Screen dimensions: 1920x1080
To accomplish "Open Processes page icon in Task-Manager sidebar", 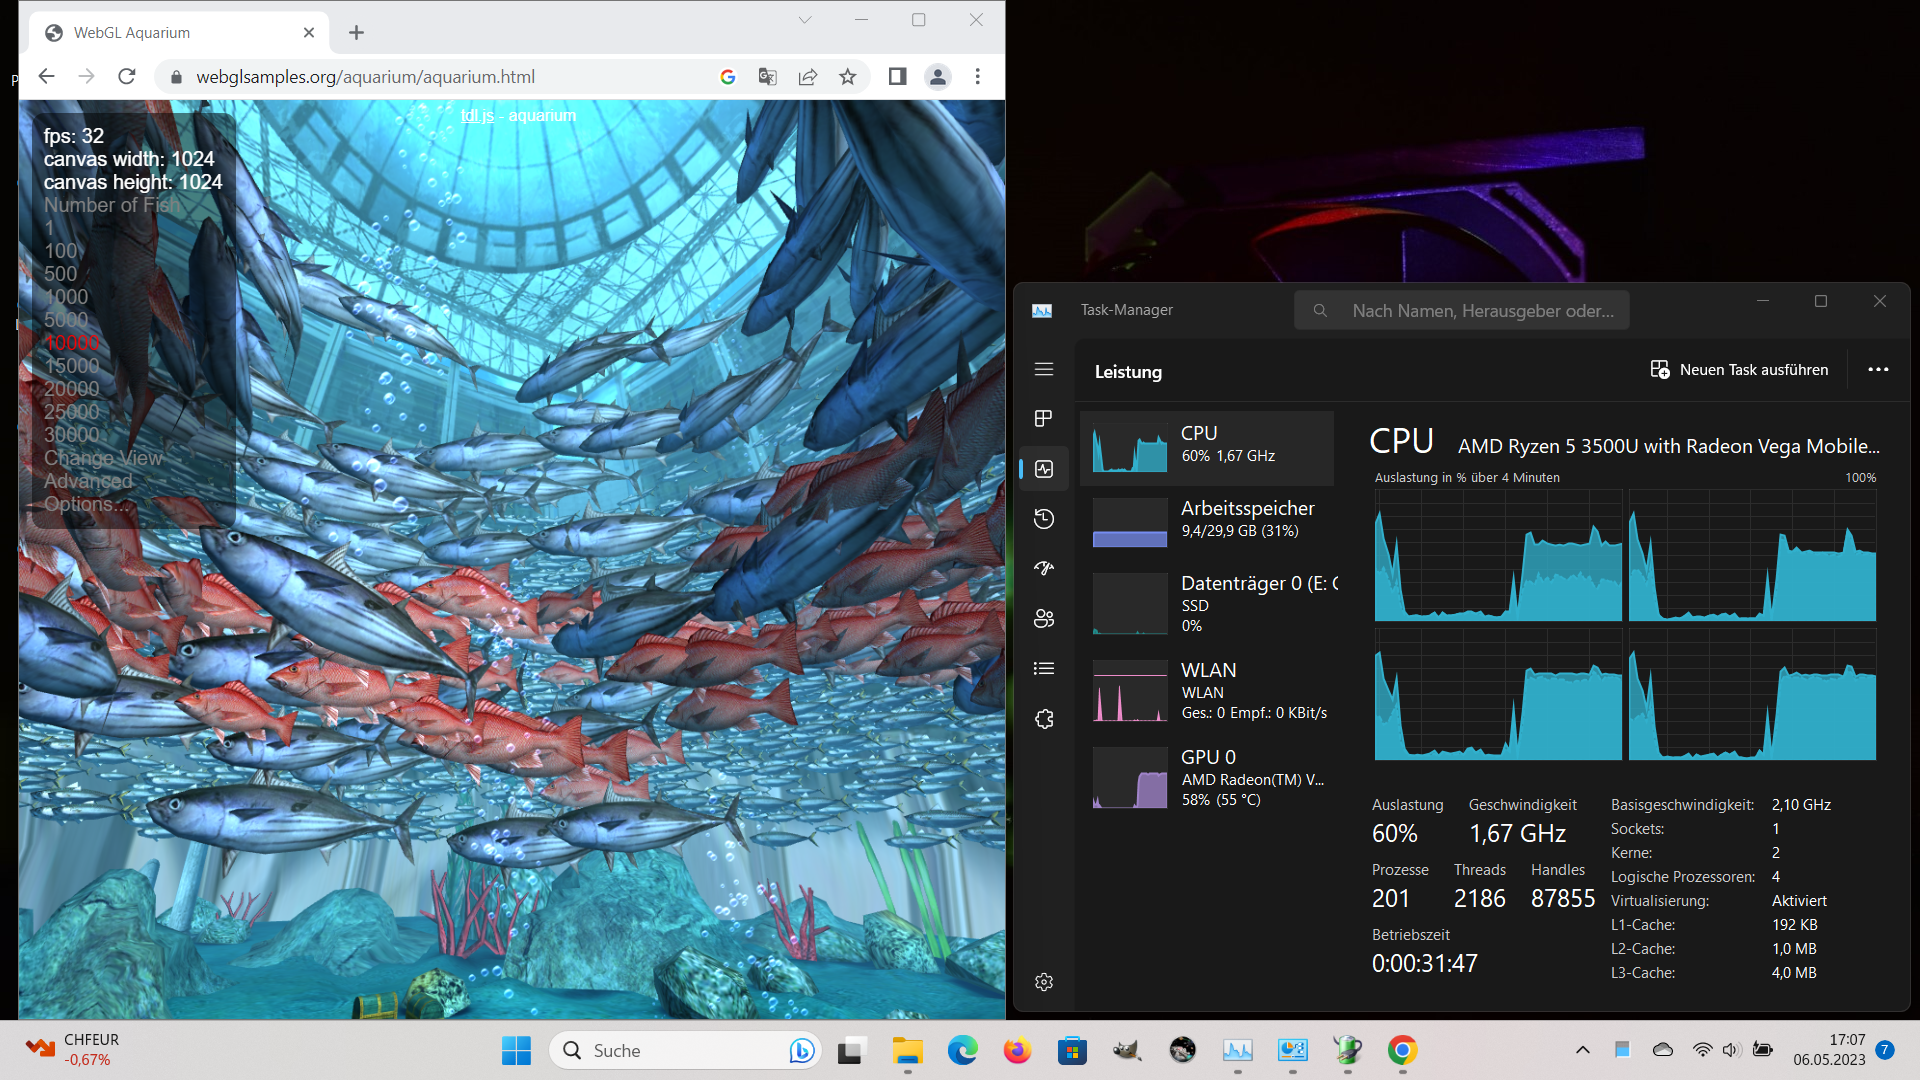I will coord(1043,418).
